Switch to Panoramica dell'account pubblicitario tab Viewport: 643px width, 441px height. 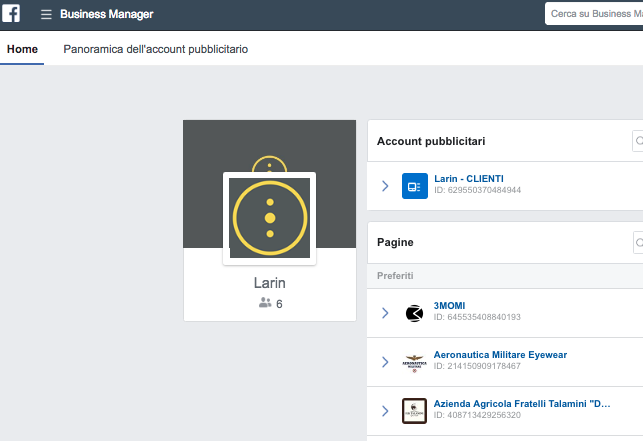[x=155, y=48]
